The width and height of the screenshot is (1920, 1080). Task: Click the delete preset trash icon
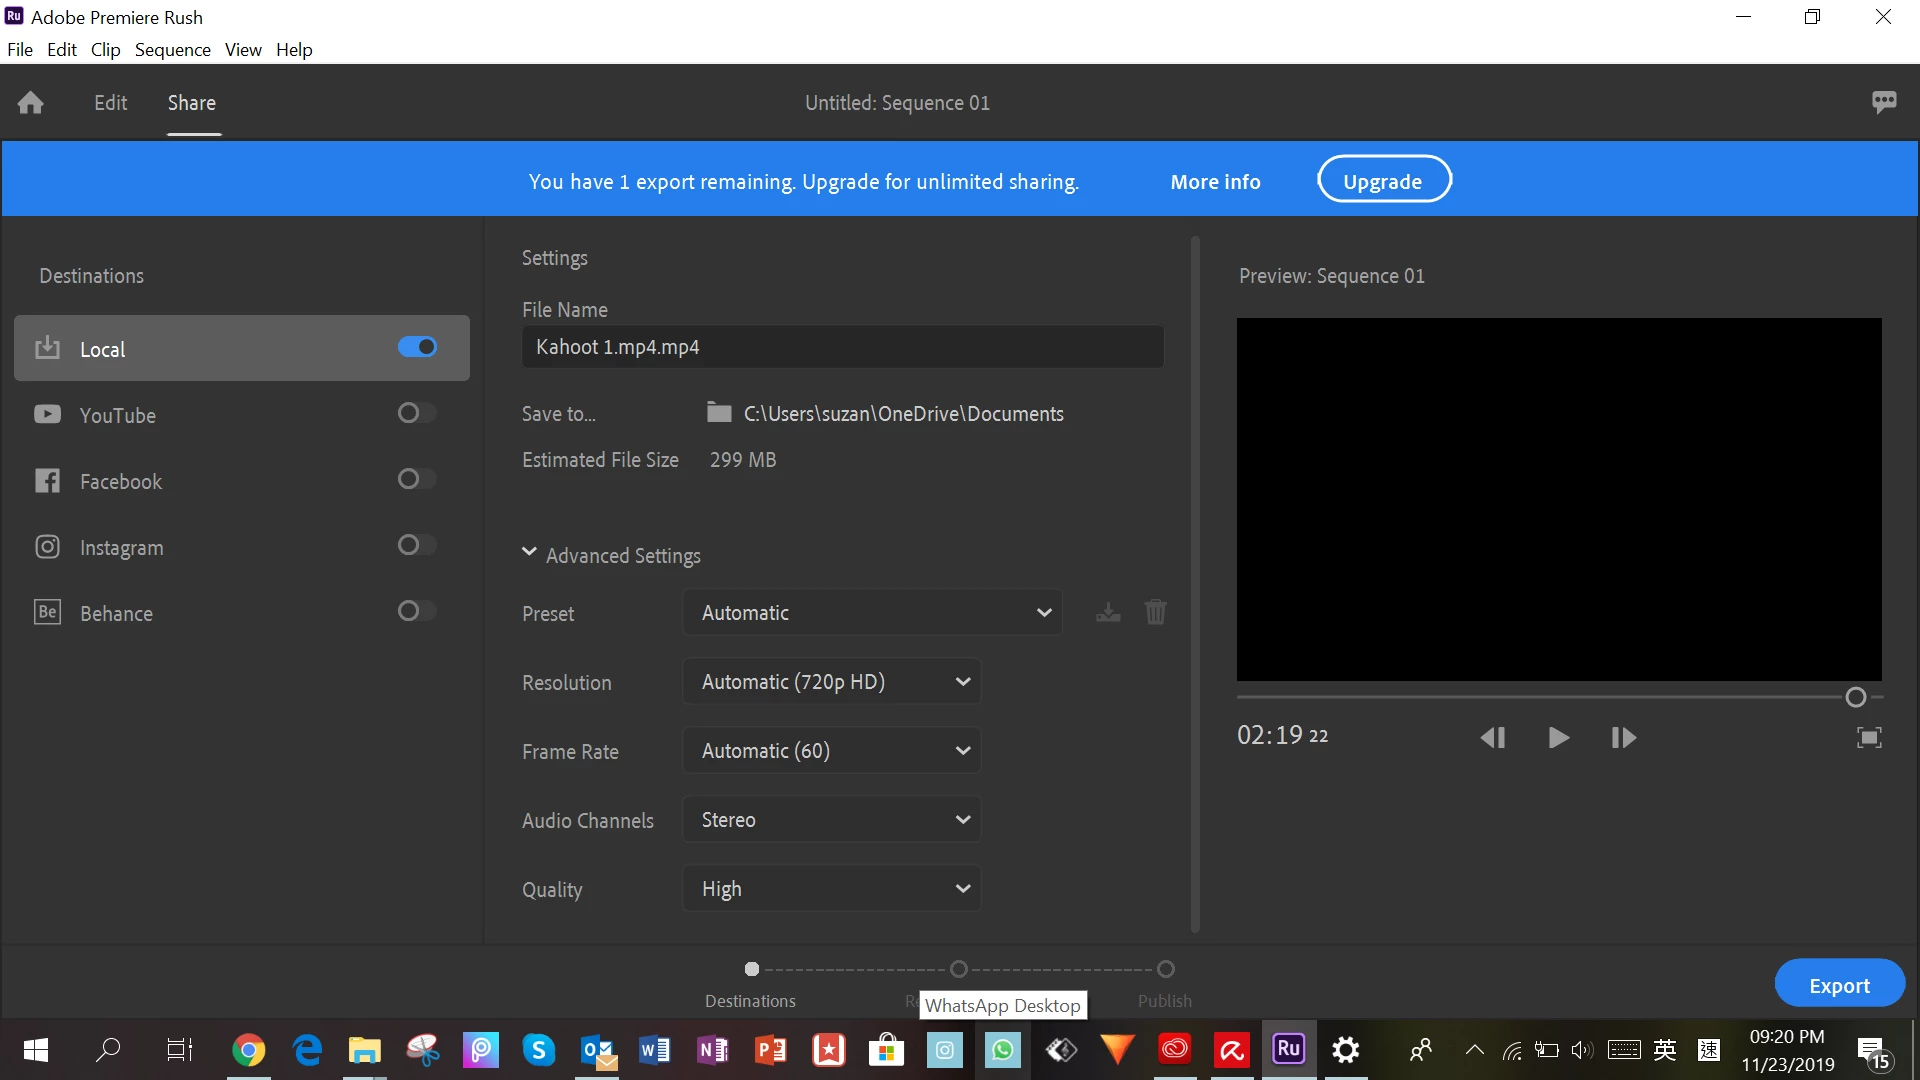click(1155, 612)
